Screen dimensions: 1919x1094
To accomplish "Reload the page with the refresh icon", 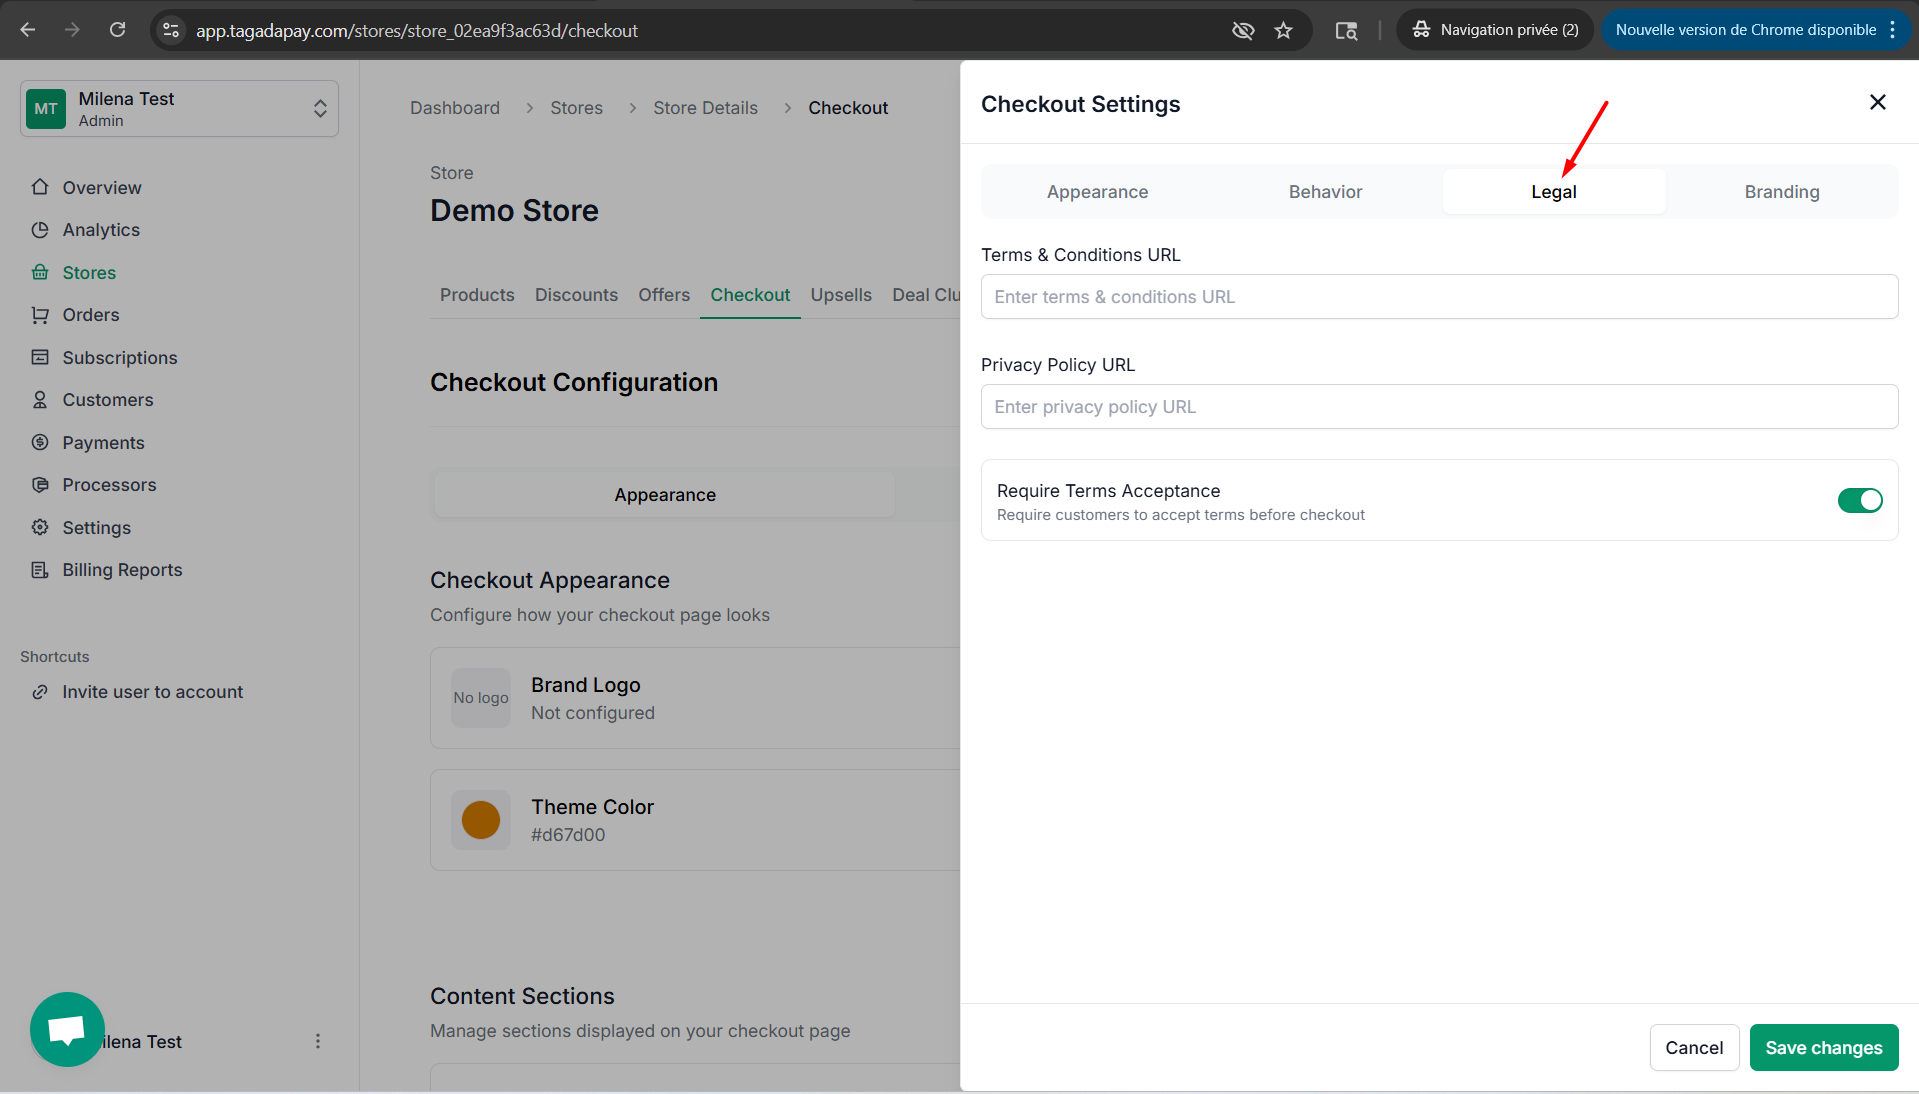I will coord(117,30).
